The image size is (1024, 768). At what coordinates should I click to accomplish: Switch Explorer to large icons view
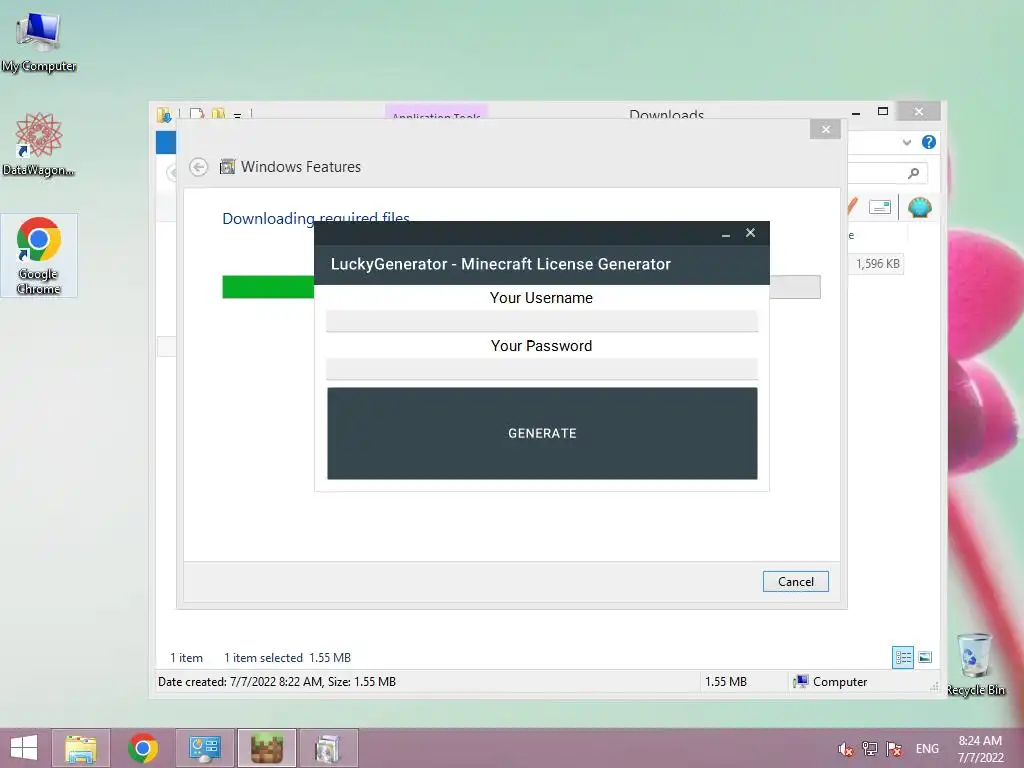(x=925, y=657)
